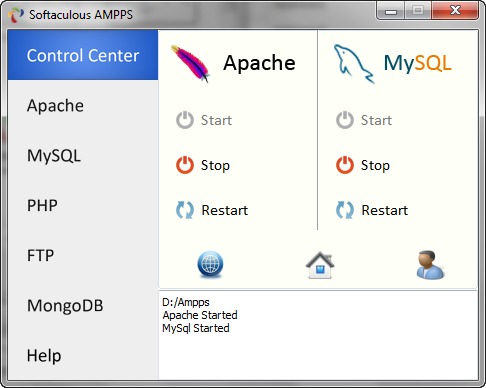This screenshot has height=388, width=486.
Task: Click the Softaculous AMPPS title bar icon
Action: pos(16,15)
